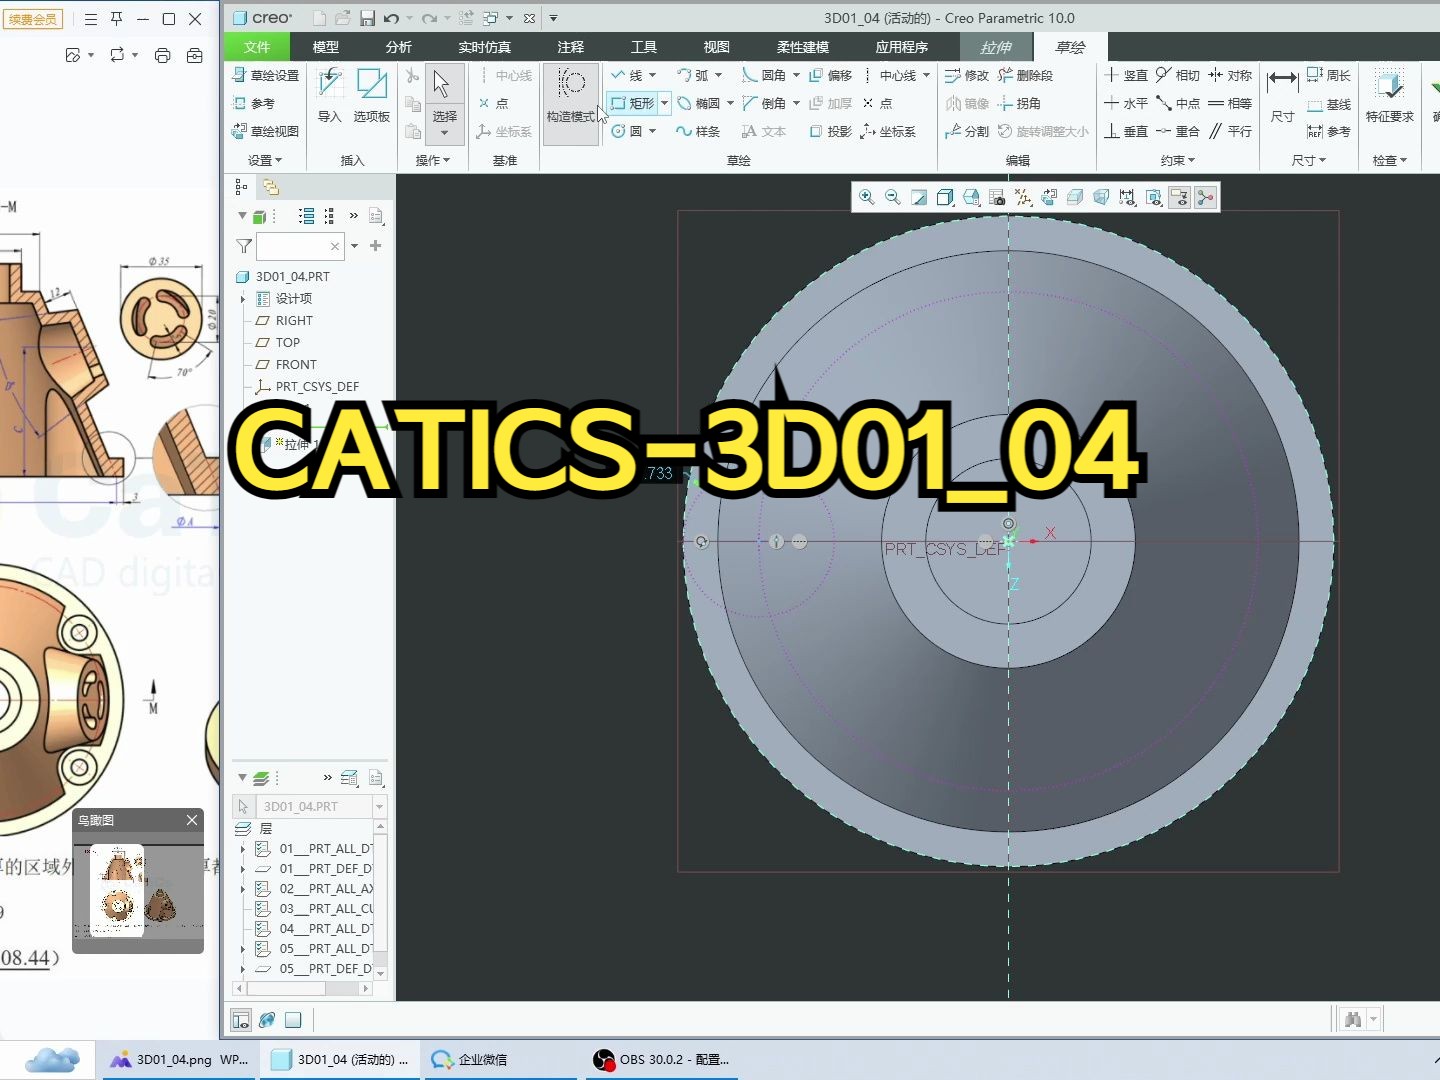Viewport: 1440px width, 1080px height.
Task: Select the 投影 project tool
Action: coord(830,131)
